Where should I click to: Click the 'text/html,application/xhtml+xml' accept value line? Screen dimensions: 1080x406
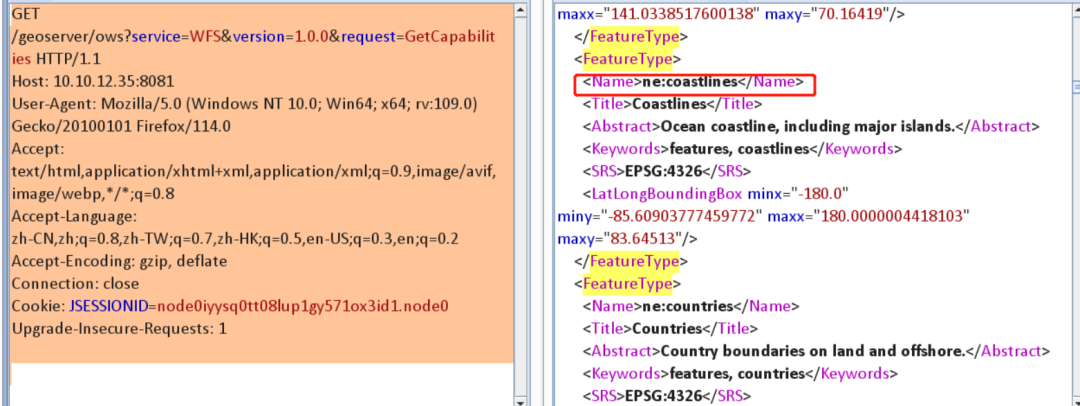tap(254, 172)
